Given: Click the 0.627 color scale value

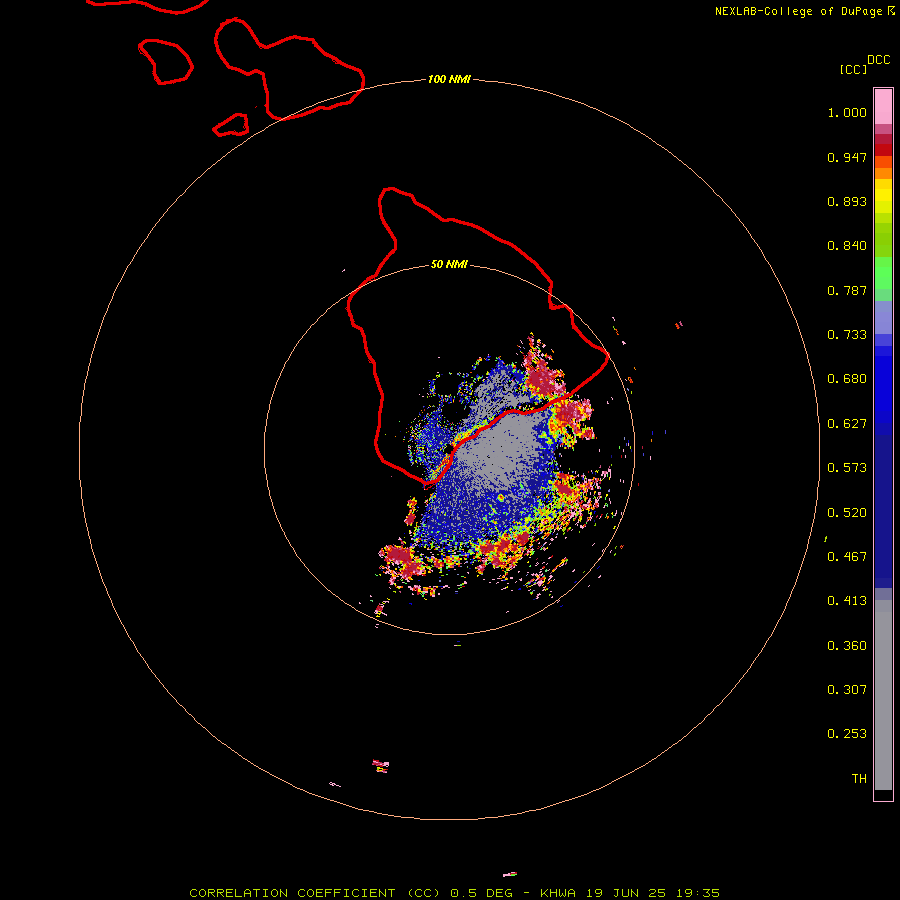Looking at the screenshot, I should [x=847, y=424].
